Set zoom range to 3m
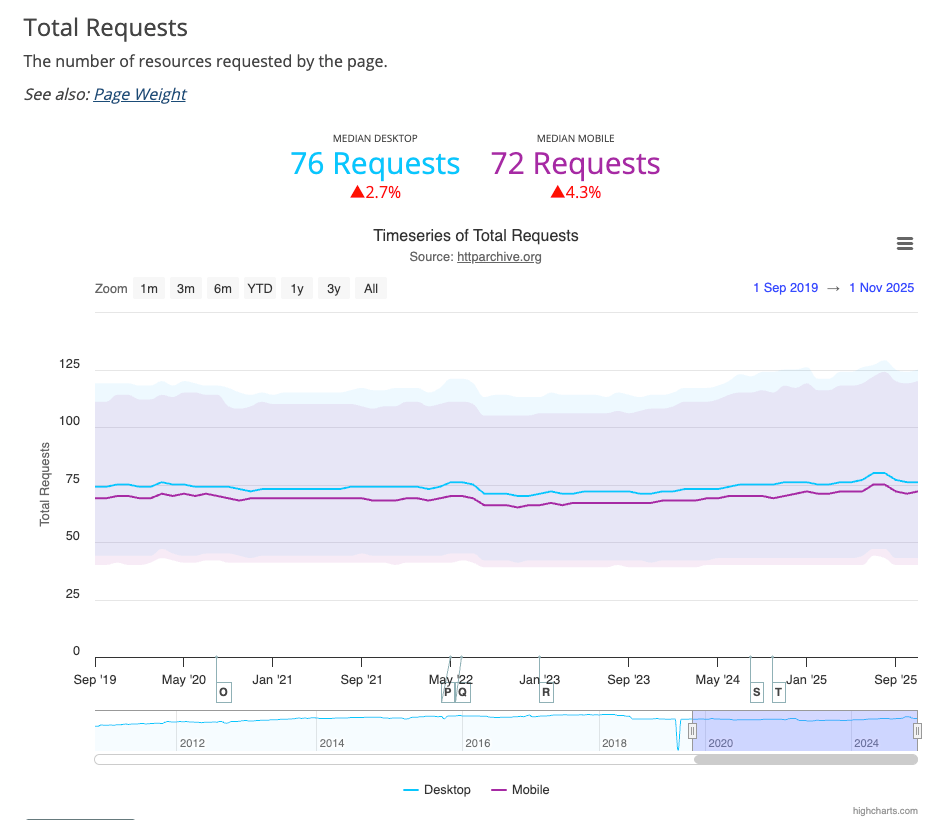 [186, 289]
